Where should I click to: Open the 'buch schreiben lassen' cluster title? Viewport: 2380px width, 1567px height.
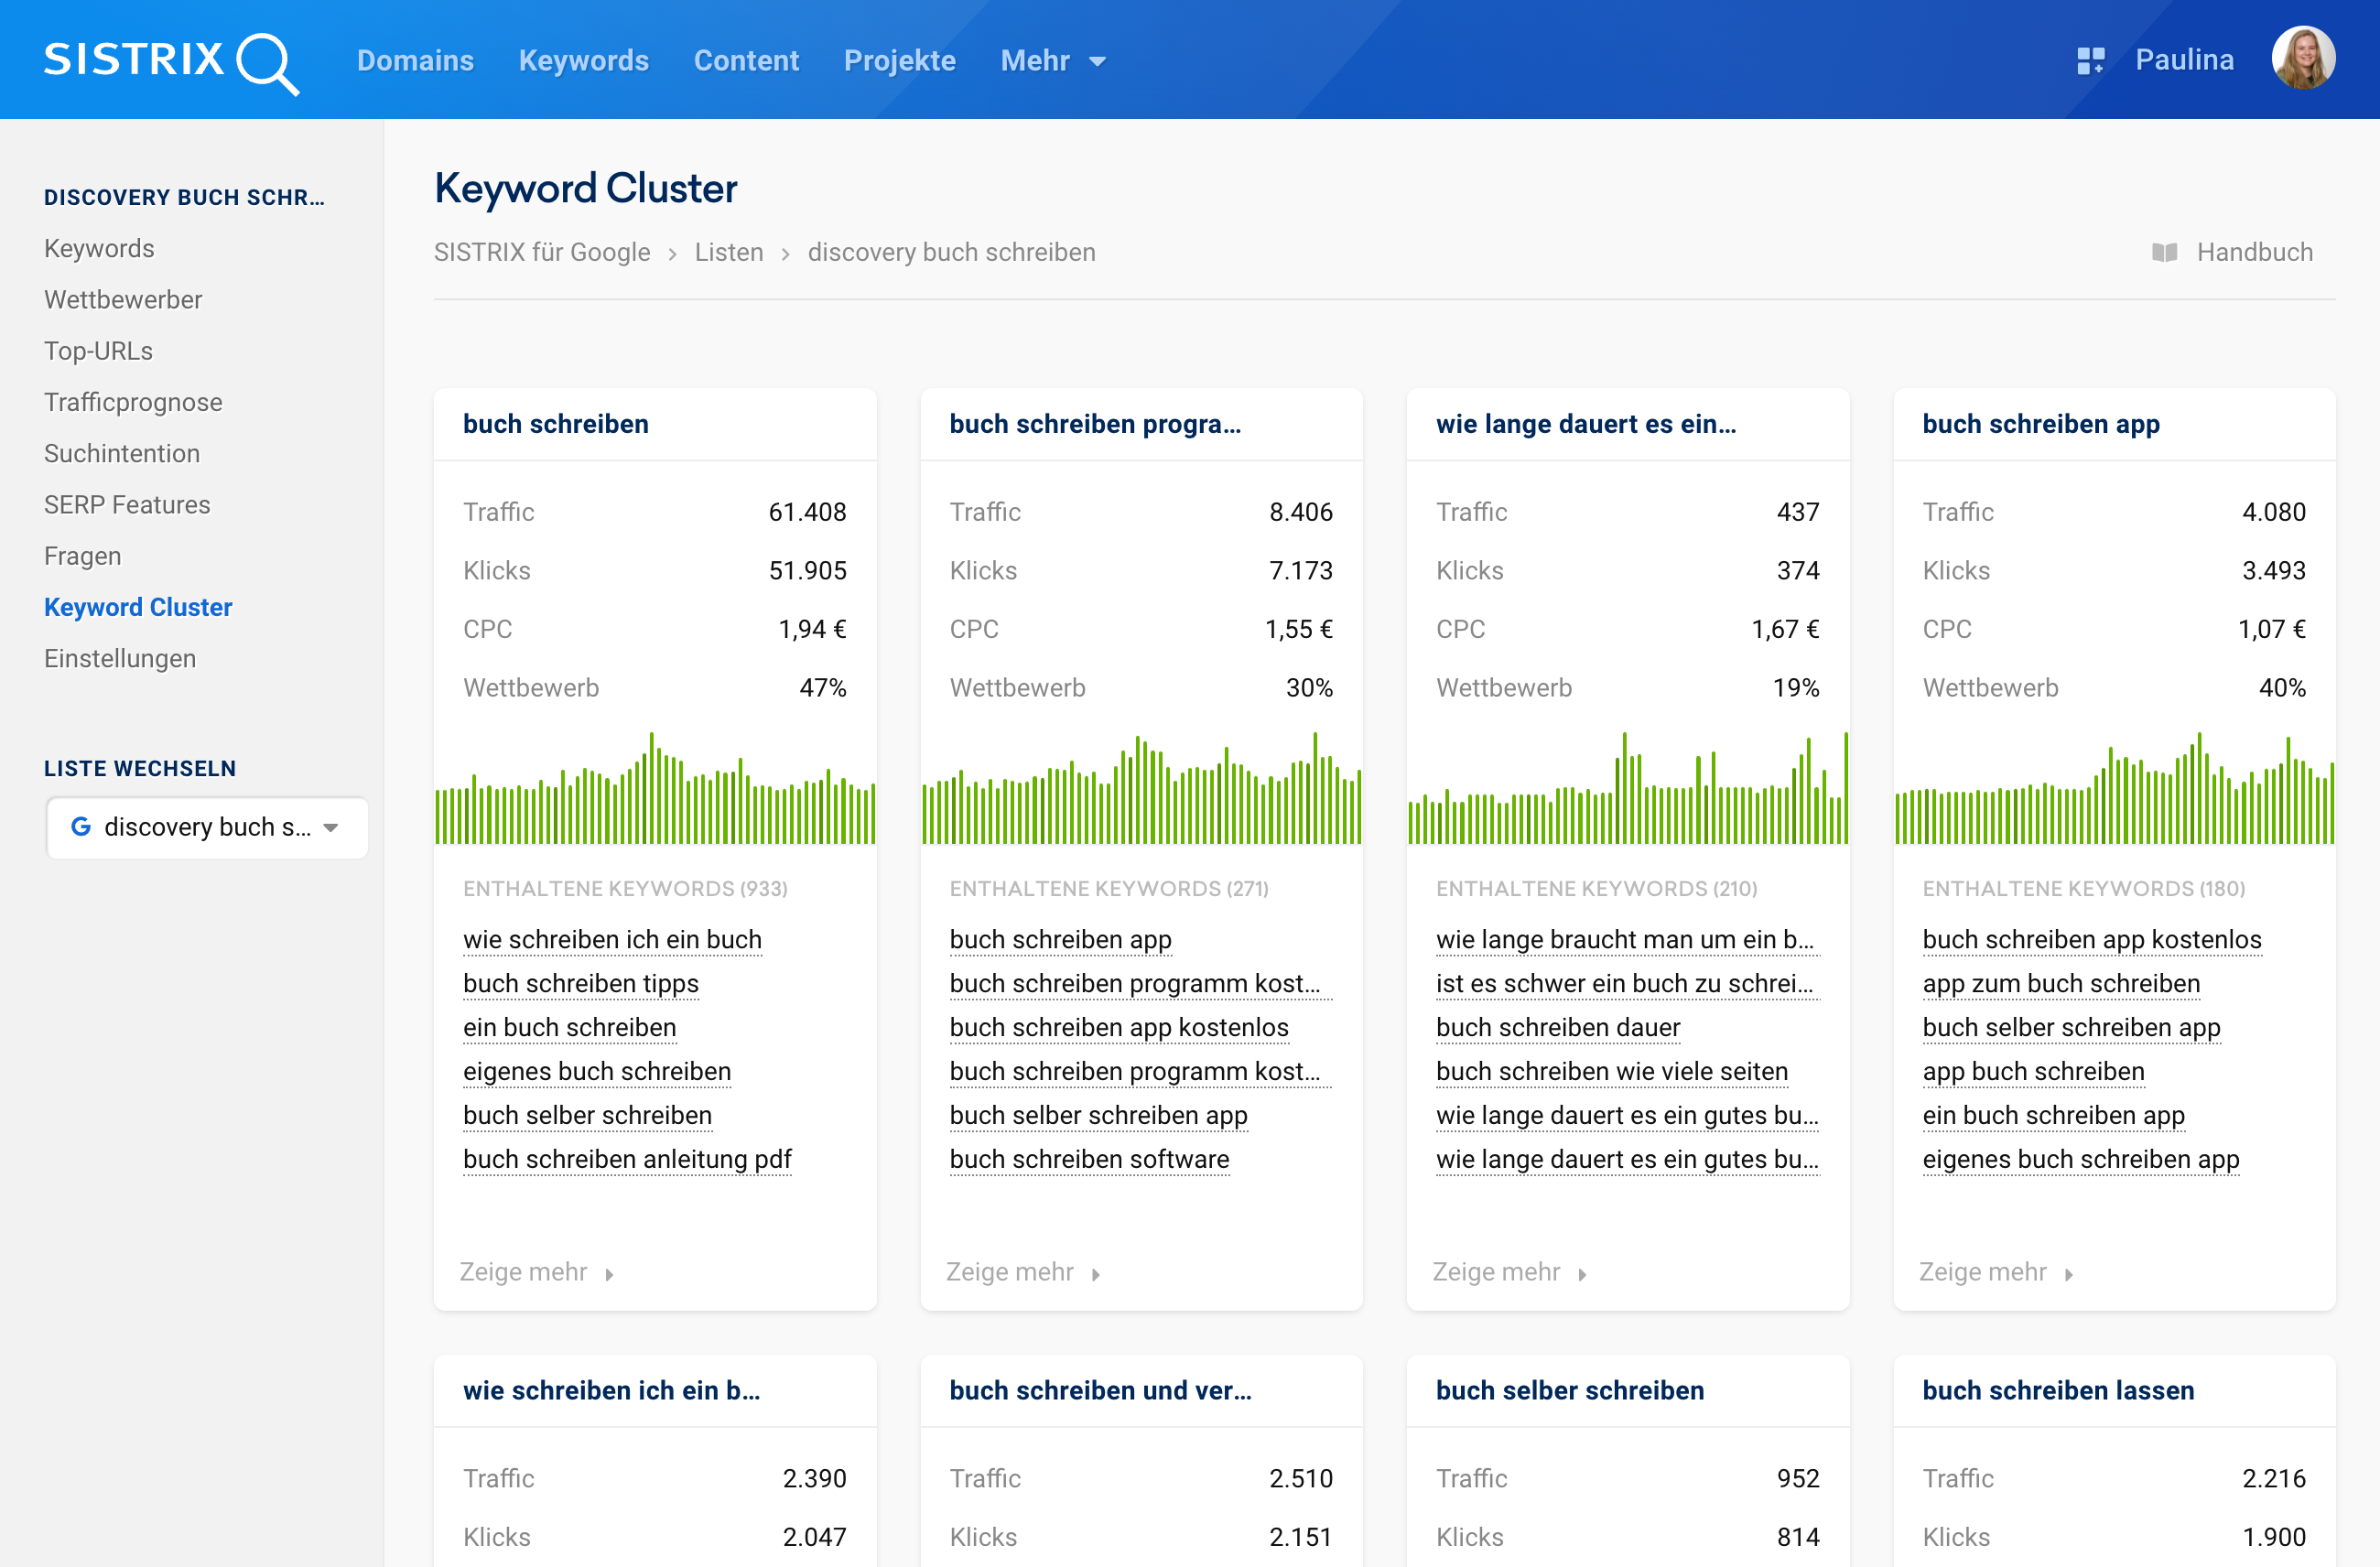coord(2058,1390)
